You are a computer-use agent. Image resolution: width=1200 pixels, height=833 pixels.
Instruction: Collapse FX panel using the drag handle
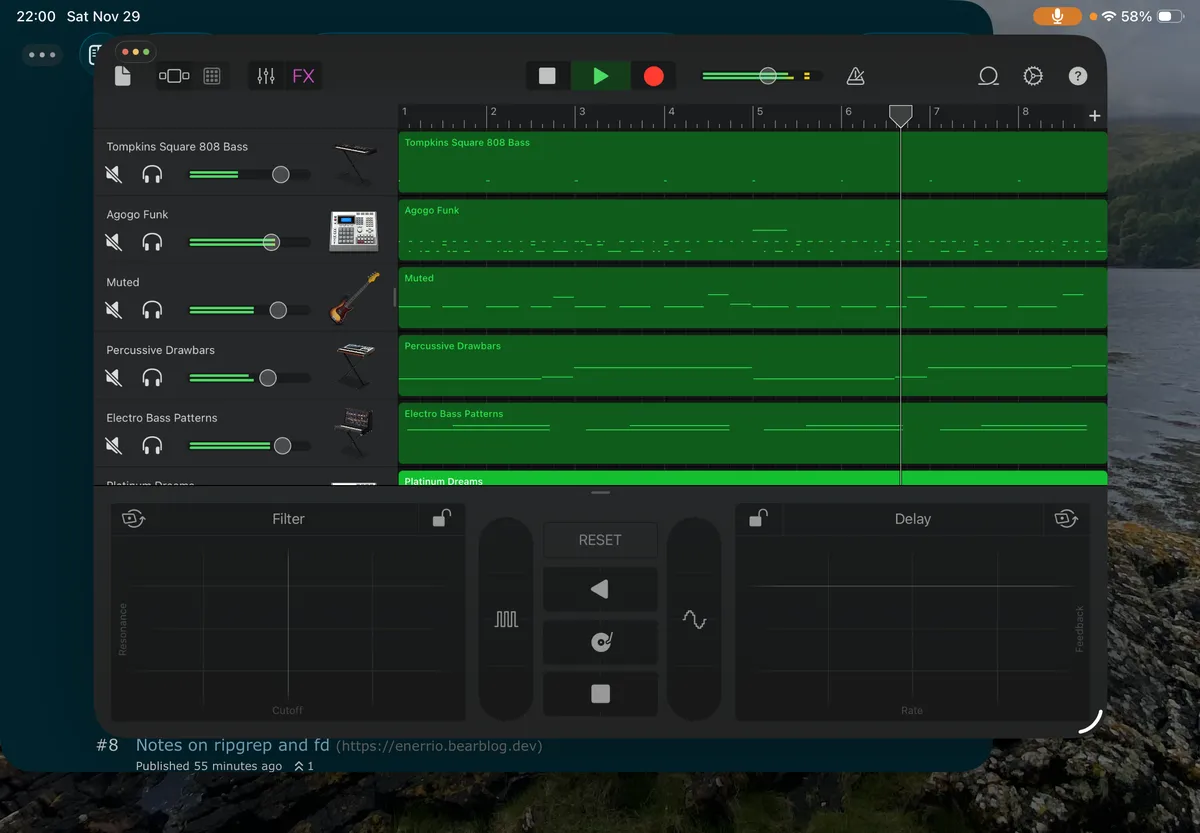600,493
